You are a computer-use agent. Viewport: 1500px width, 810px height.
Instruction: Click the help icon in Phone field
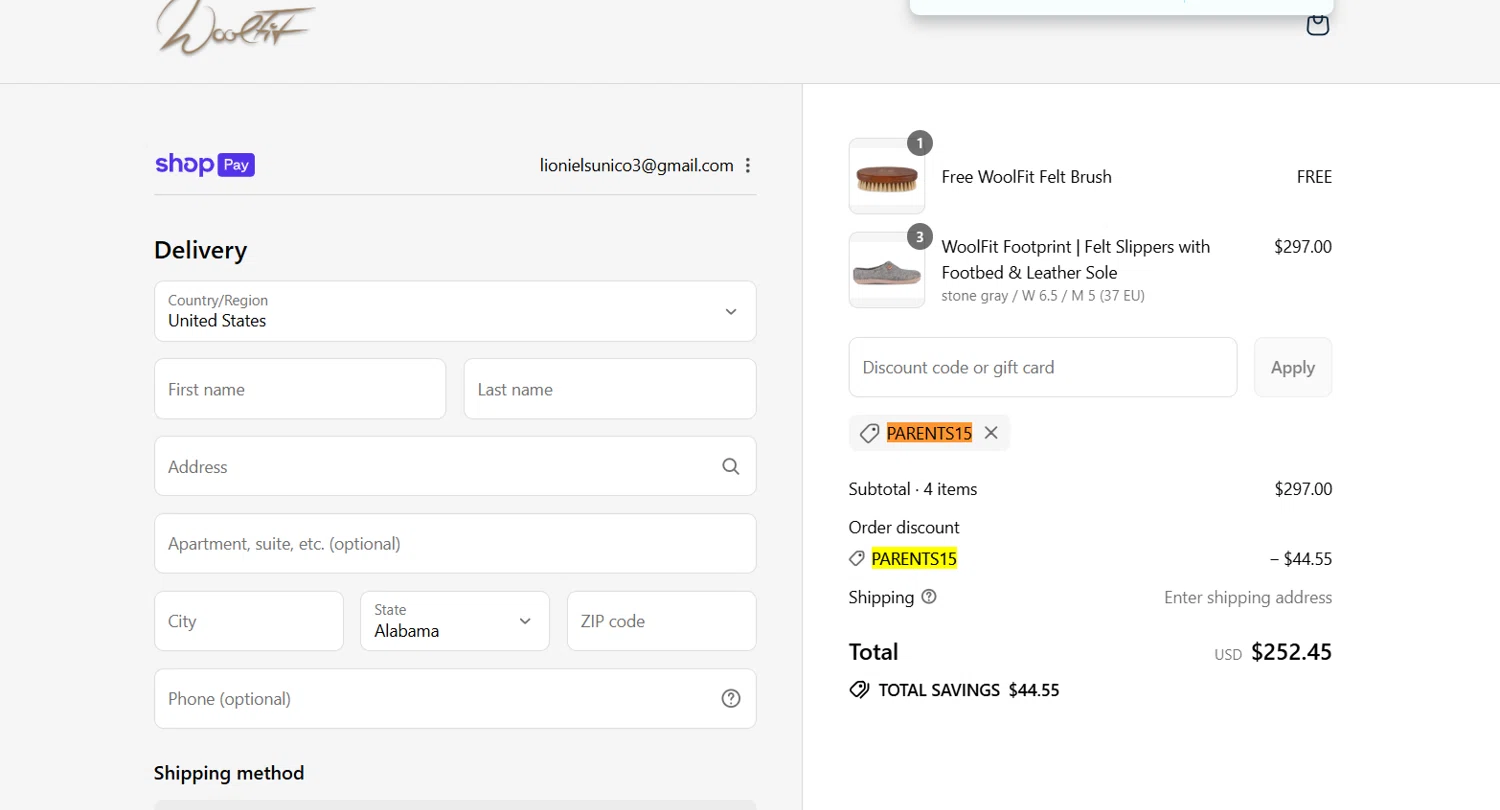(x=731, y=698)
